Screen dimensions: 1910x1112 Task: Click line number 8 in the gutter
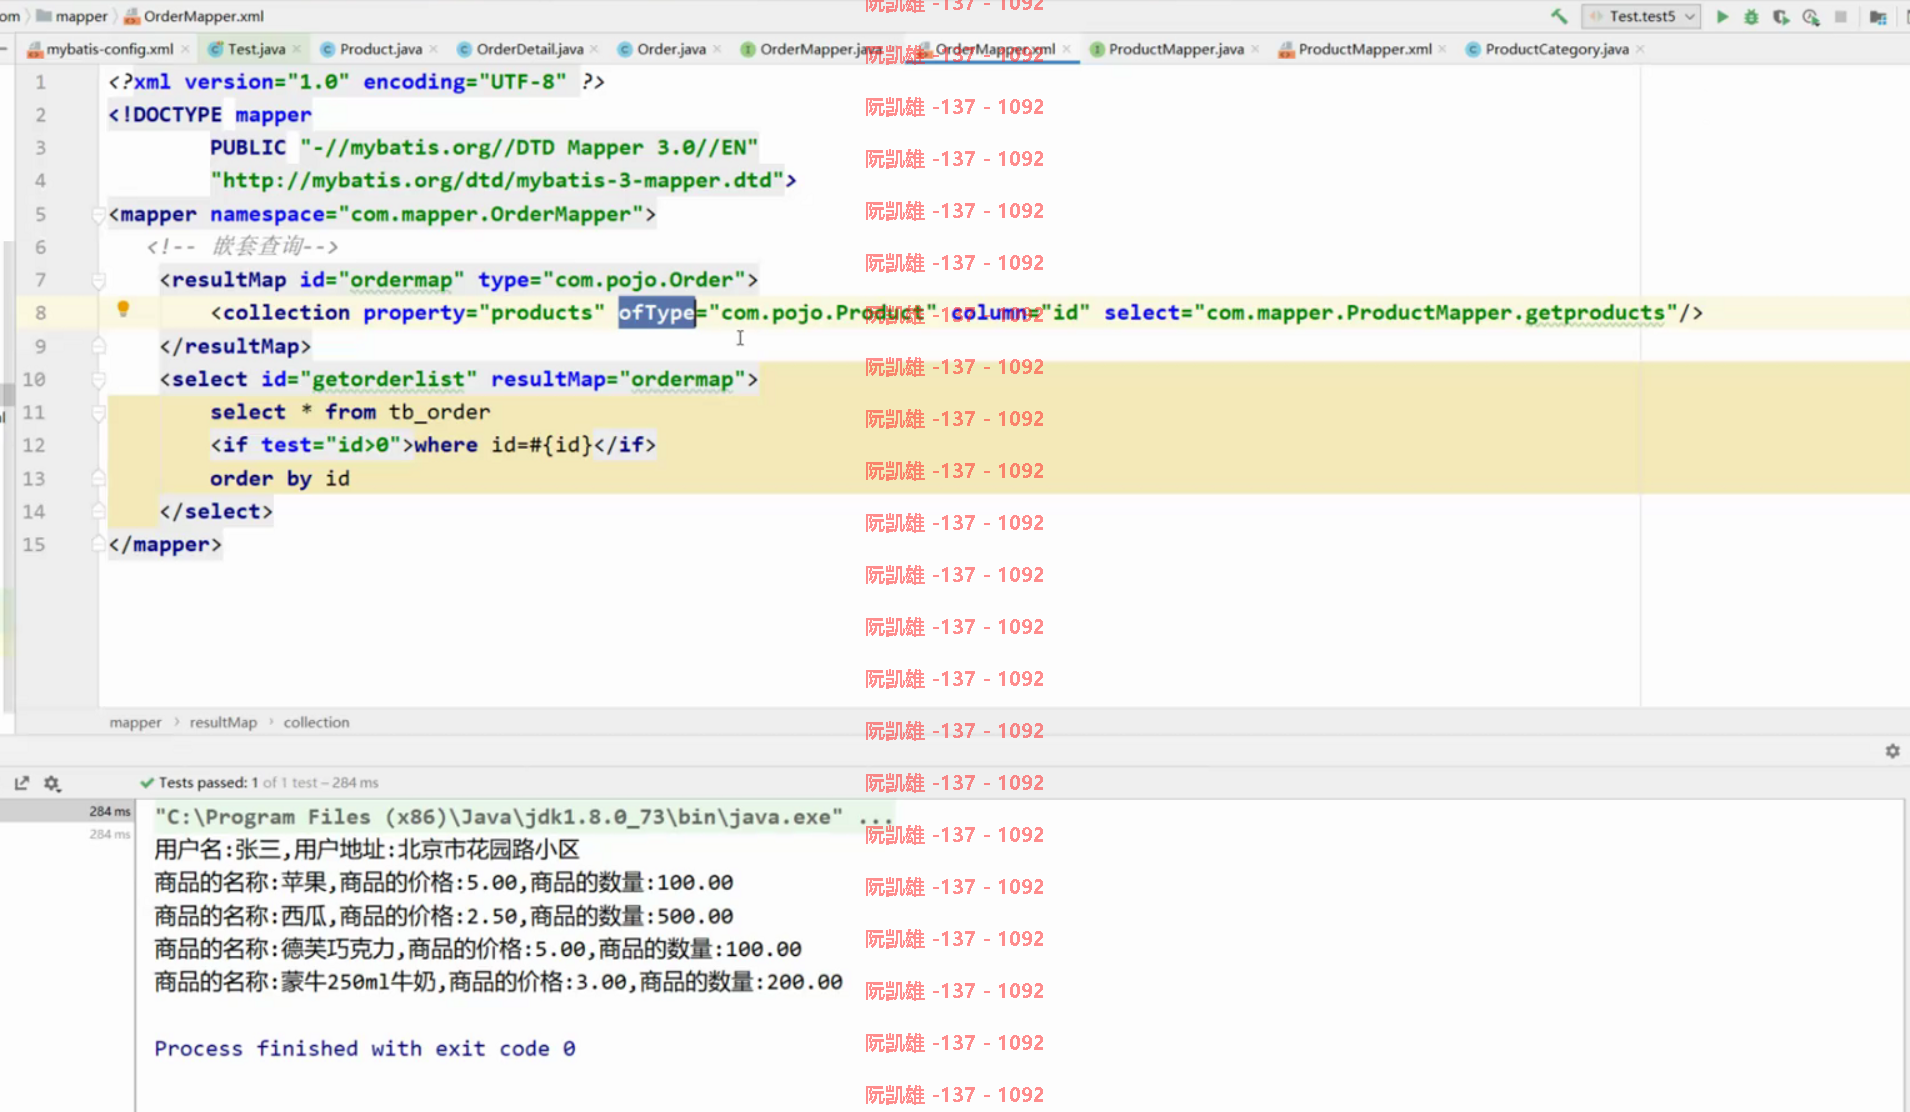click(x=40, y=313)
